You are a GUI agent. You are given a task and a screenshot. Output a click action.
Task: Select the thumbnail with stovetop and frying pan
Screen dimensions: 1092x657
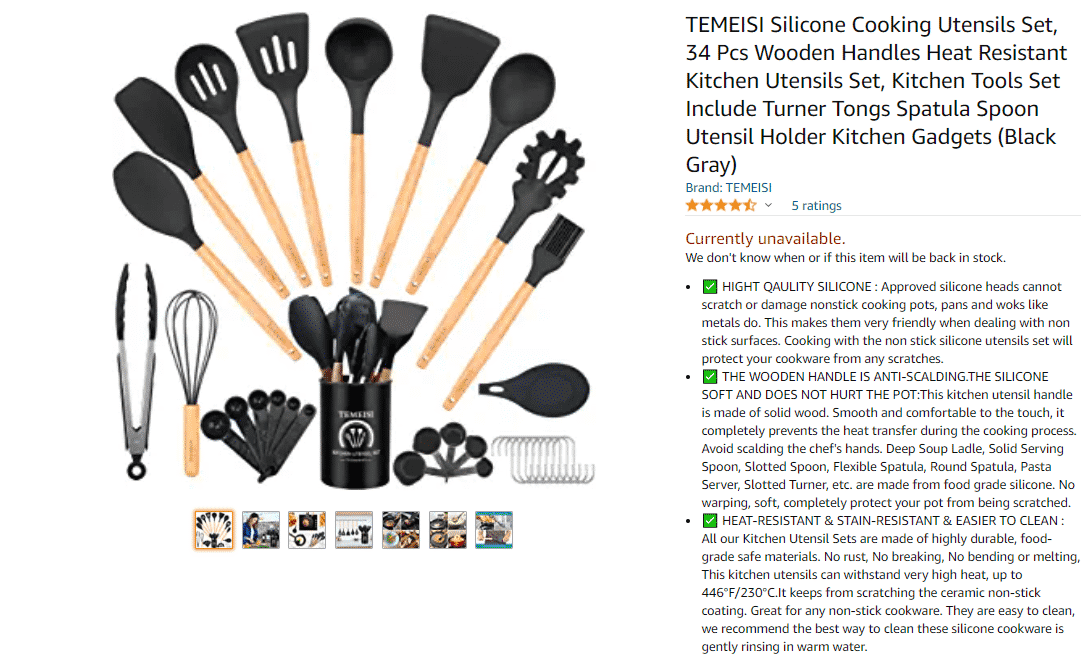coord(307,530)
